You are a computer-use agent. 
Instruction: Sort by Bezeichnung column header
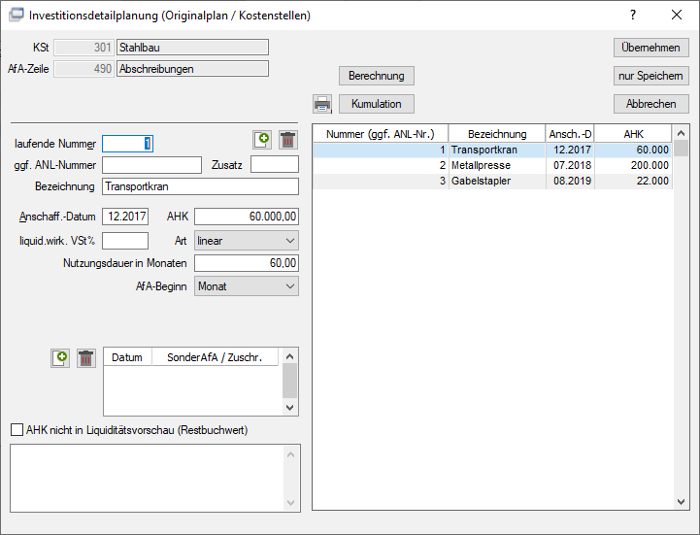click(497, 134)
